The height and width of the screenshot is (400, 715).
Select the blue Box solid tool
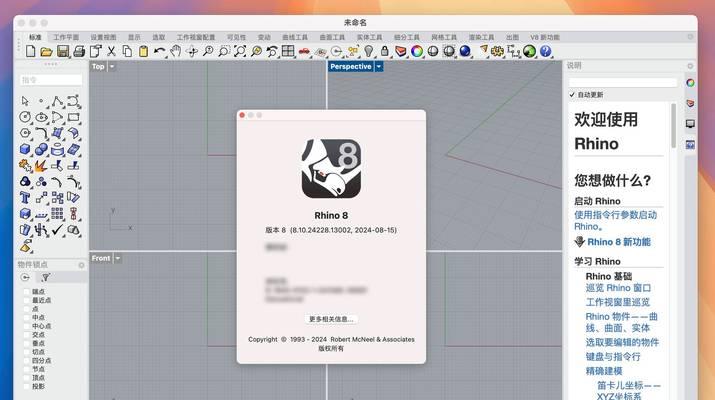[25, 149]
